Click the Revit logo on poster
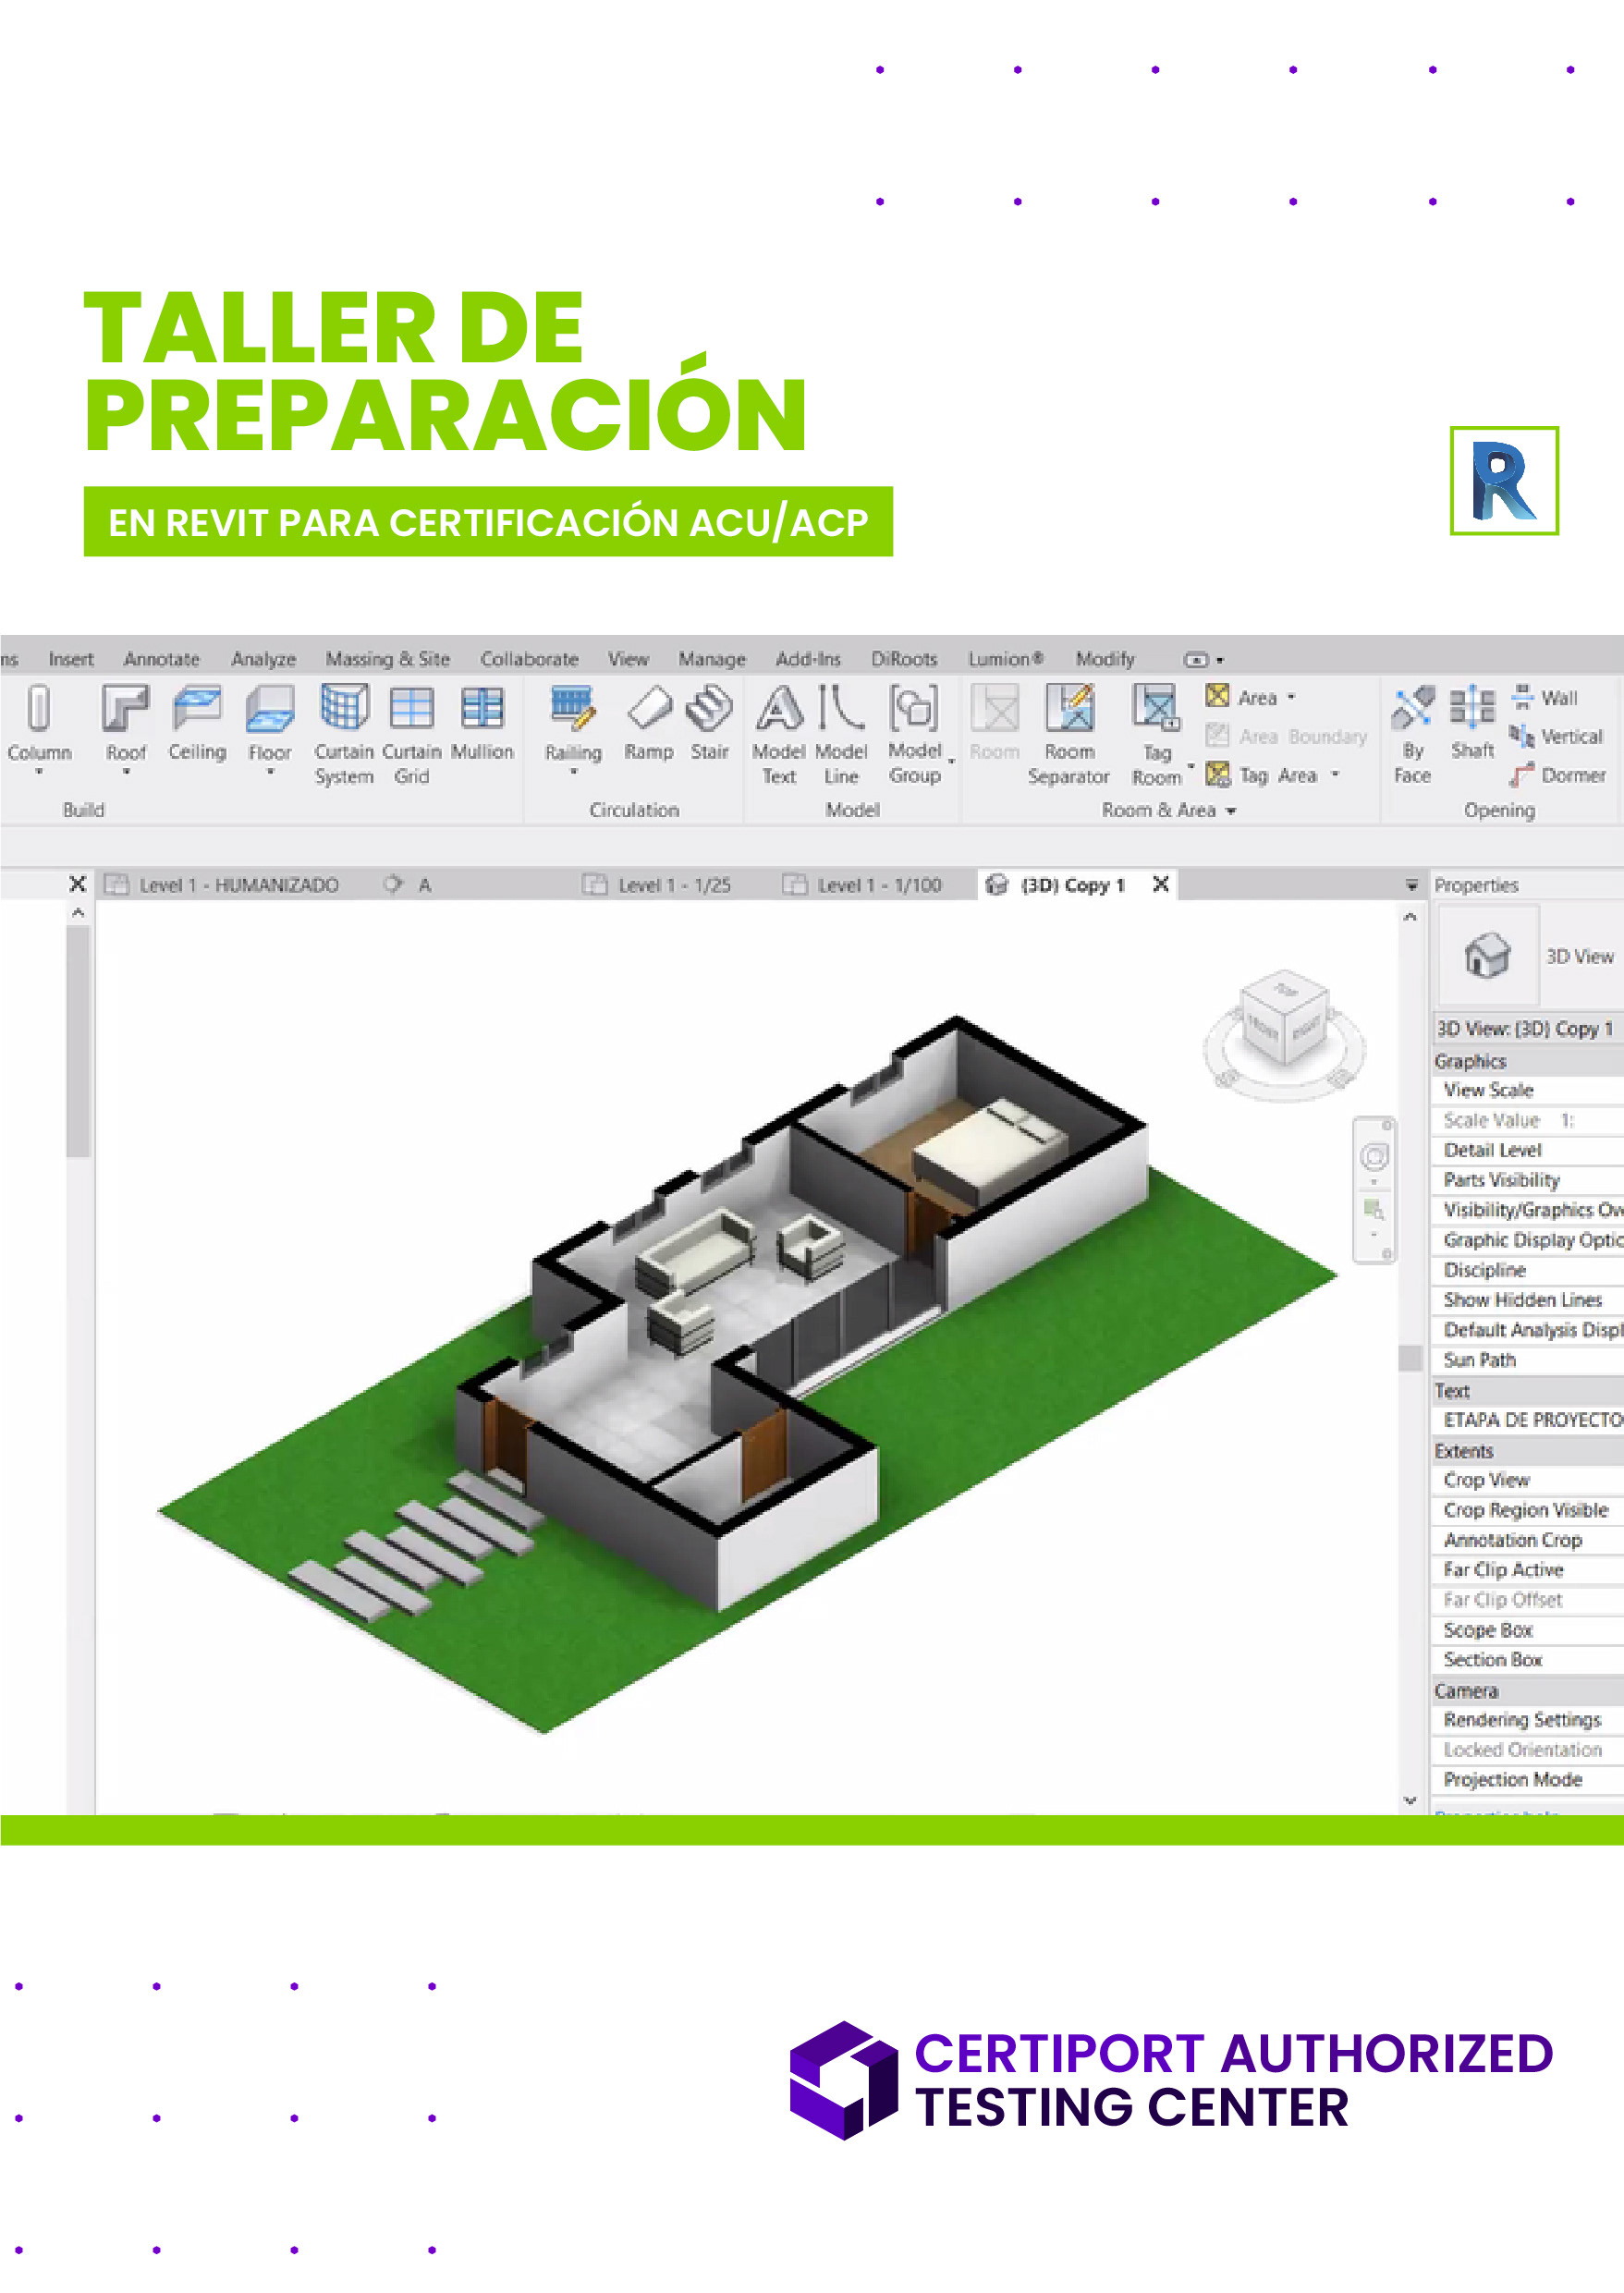Image resolution: width=1624 pixels, height=2293 pixels. tap(1504, 481)
